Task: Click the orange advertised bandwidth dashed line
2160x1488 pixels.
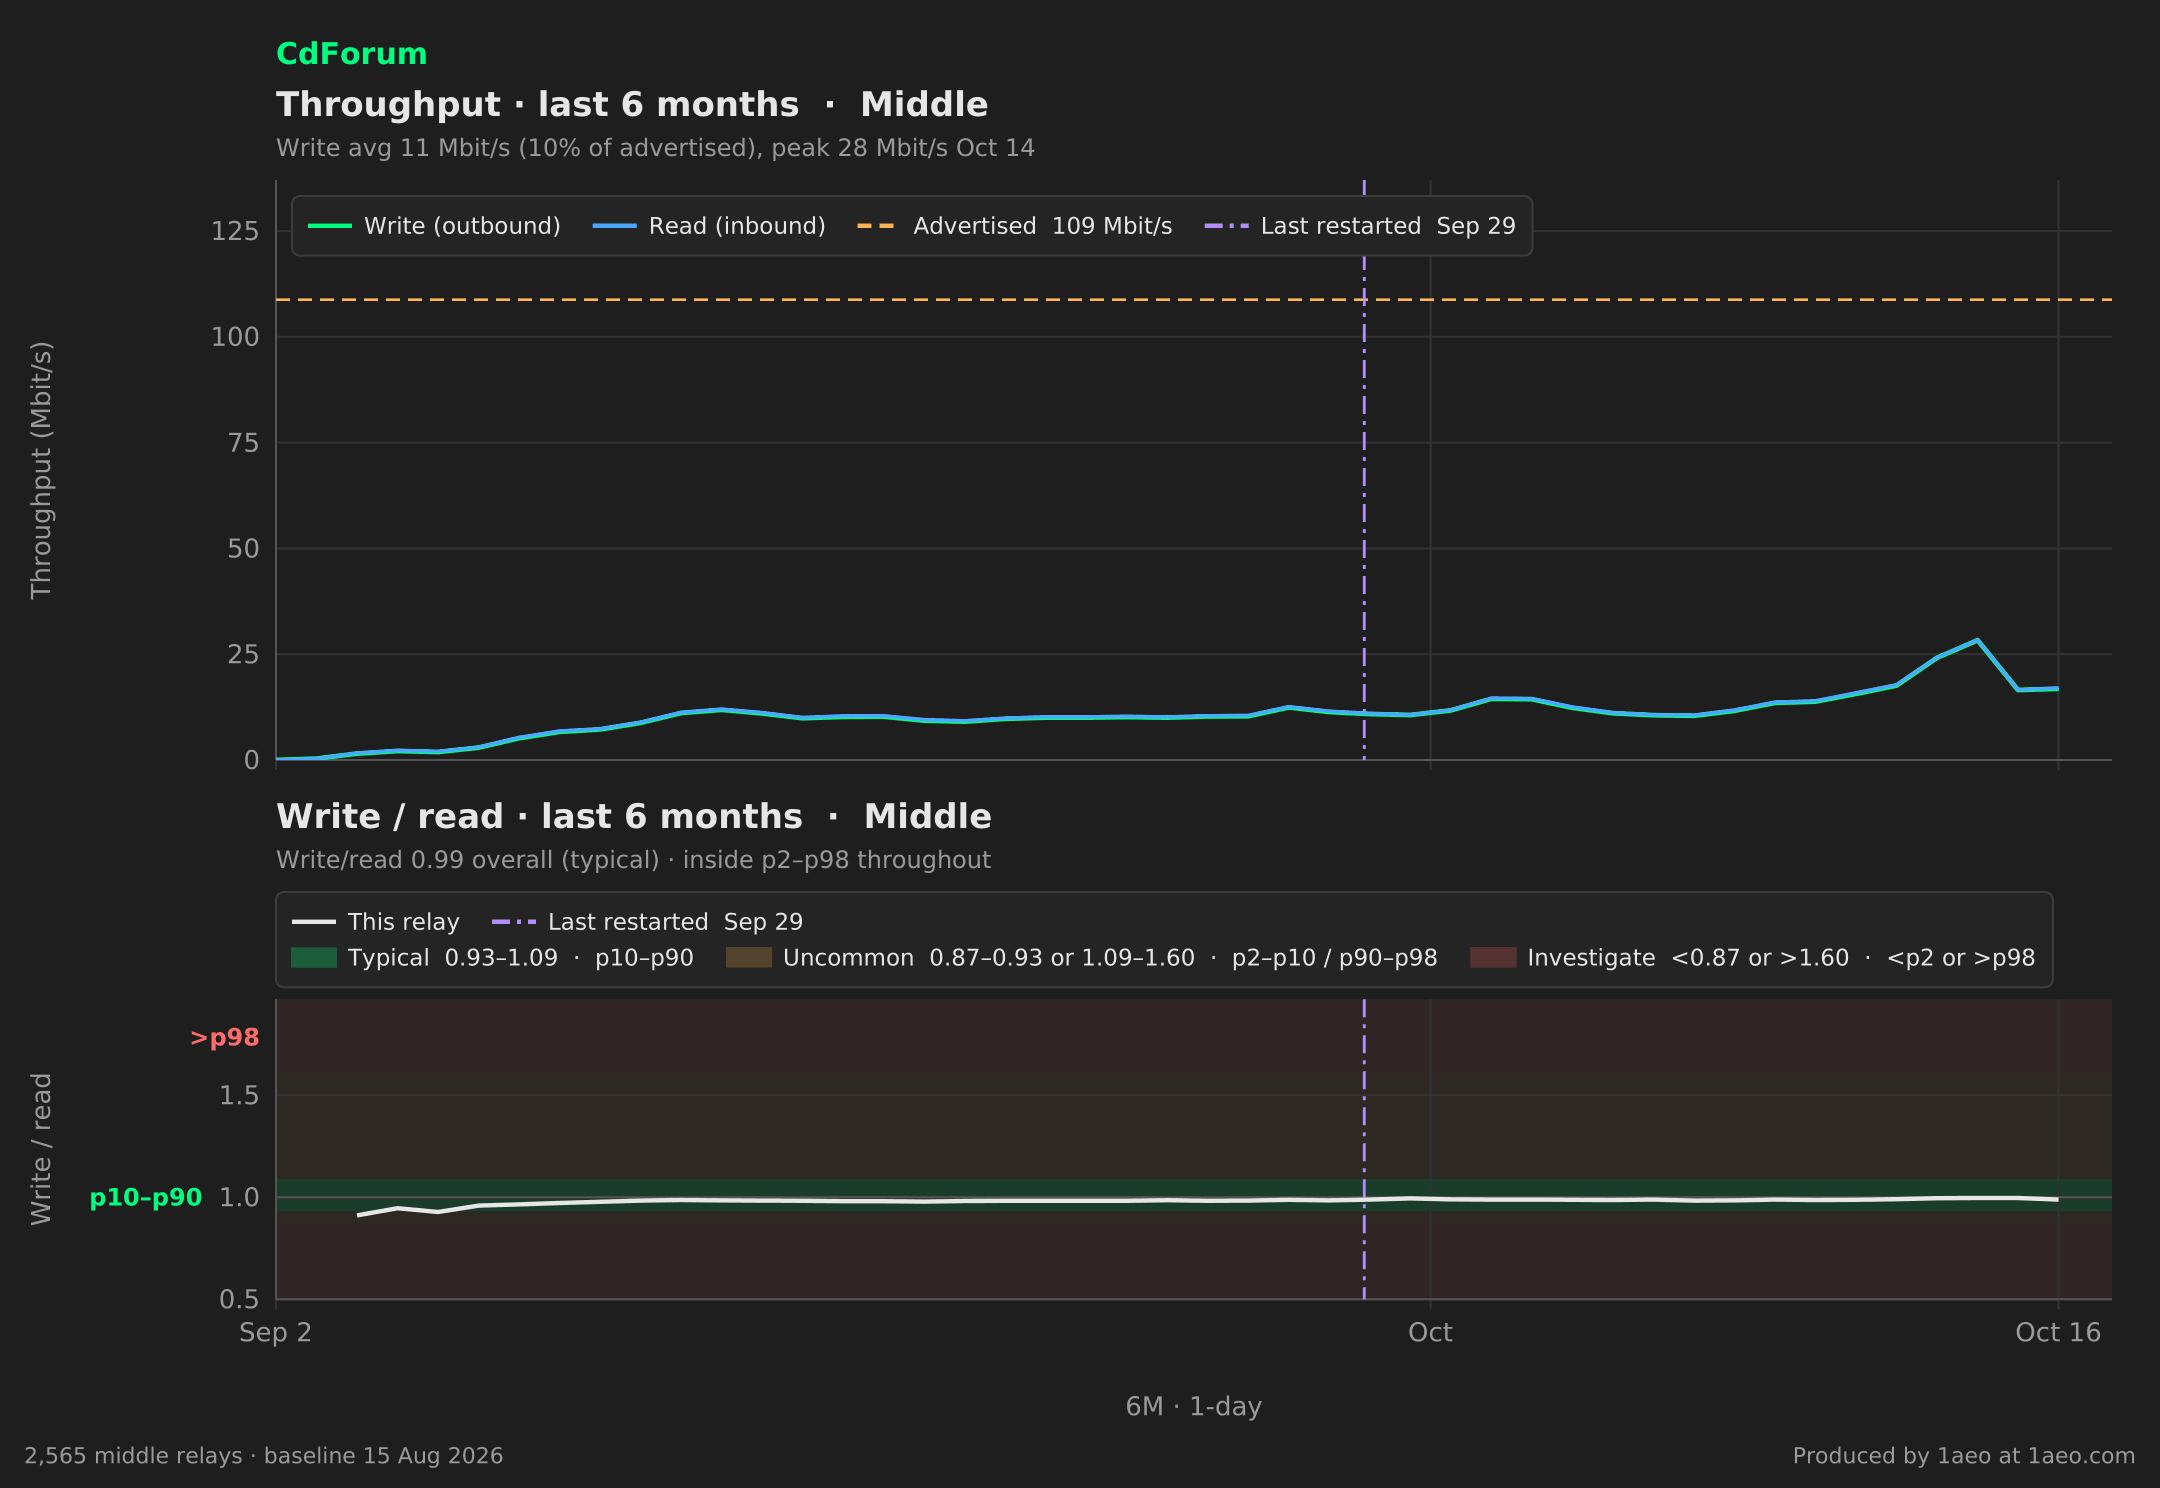Action: [x=1194, y=299]
